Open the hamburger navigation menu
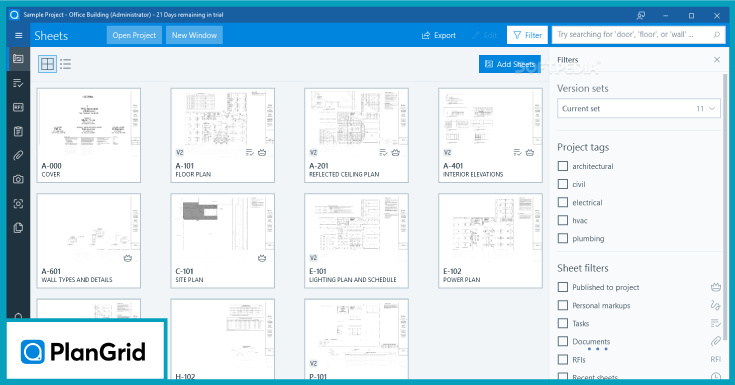This screenshot has width=735, height=385. click(18, 35)
